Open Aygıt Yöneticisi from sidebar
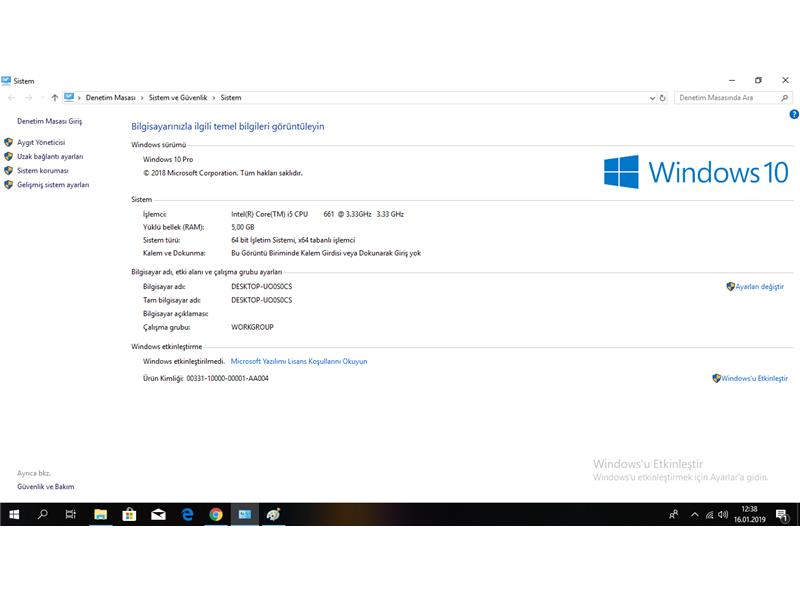This screenshot has width=800, height=600. [41, 142]
